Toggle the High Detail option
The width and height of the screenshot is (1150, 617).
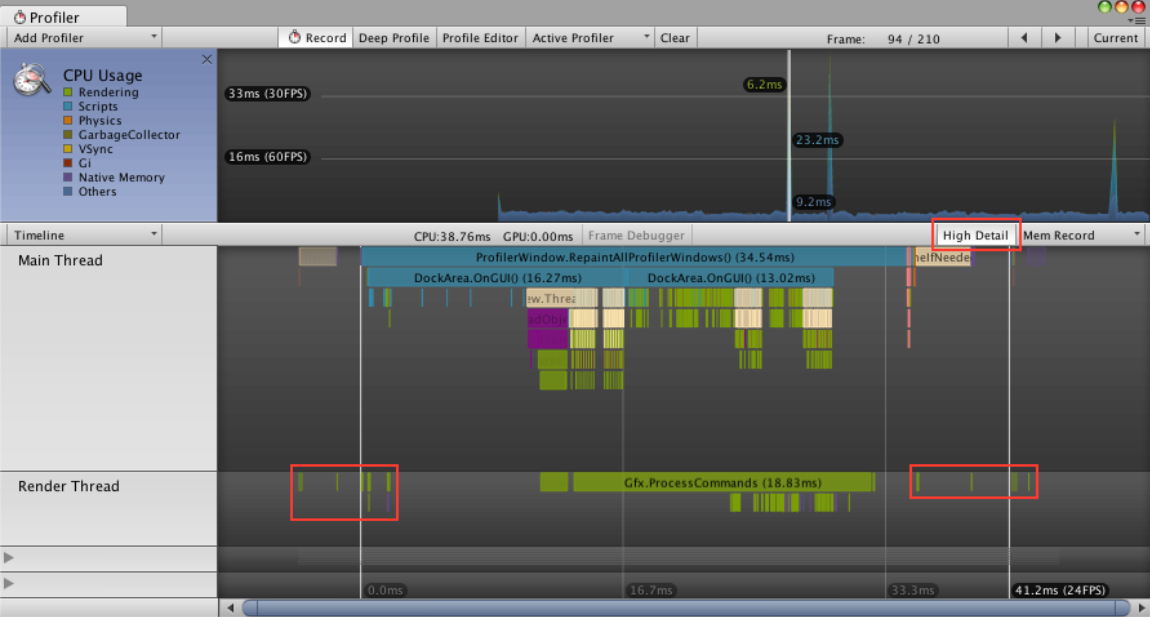(x=975, y=235)
